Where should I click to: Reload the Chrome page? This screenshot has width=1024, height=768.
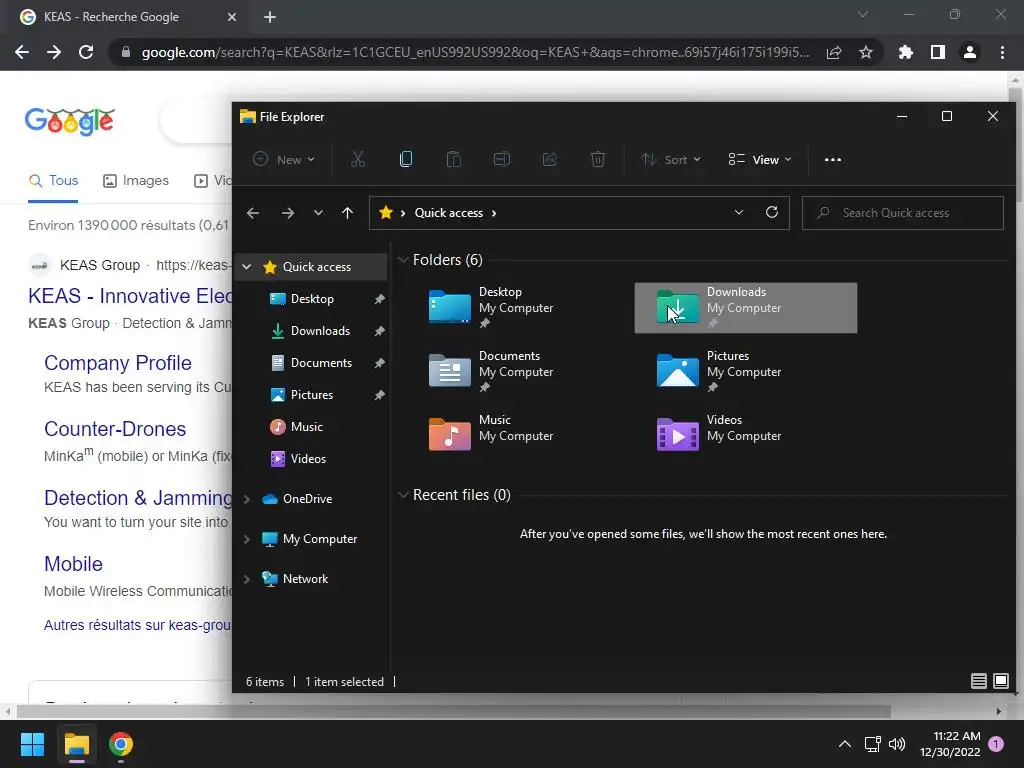pos(86,52)
